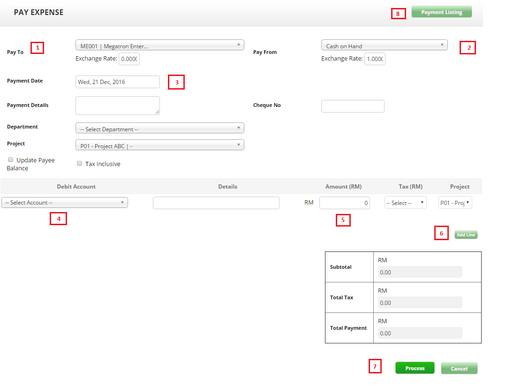Click the line item Details field
This screenshot has width=506, height=387.
pos(216,203)
